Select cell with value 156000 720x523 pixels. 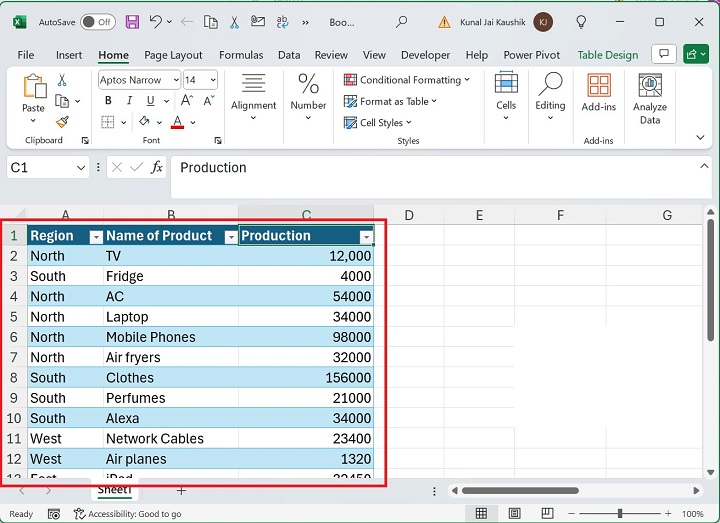pos(306,377)
